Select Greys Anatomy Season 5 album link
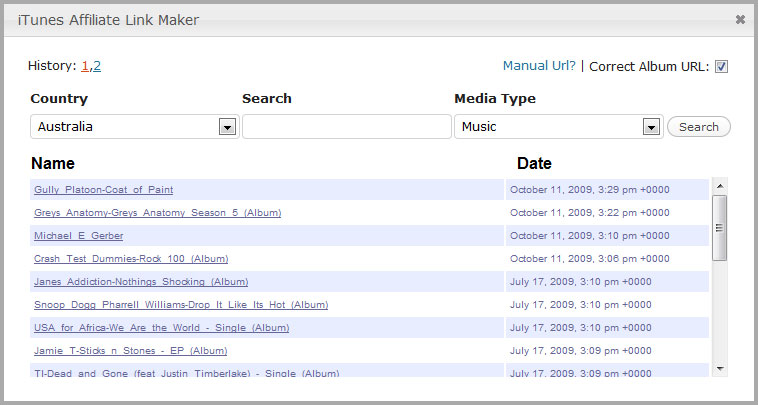 click(158, 213)
